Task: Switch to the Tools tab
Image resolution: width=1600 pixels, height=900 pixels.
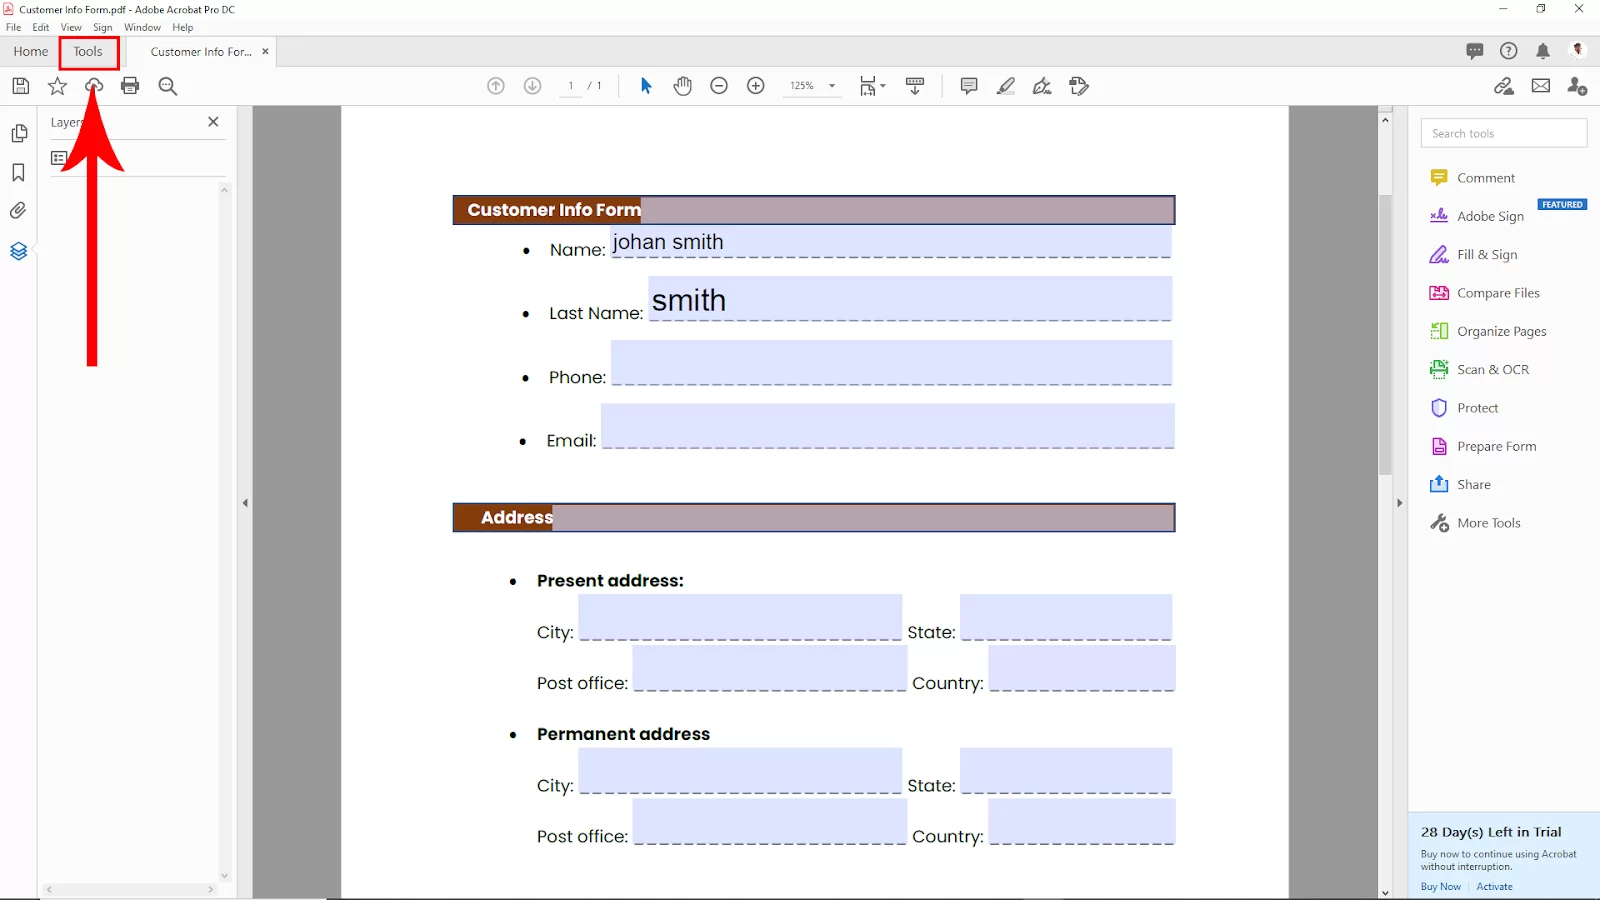Action: coord(88,51)
